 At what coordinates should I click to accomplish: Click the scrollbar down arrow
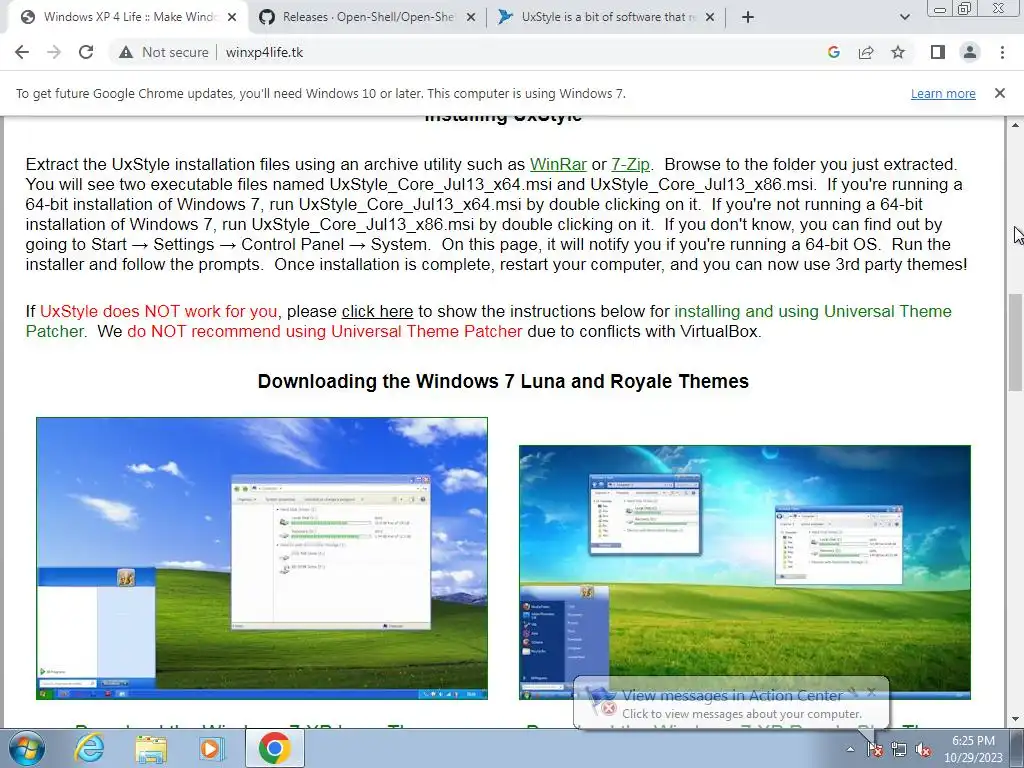[x=1015, y=720]
